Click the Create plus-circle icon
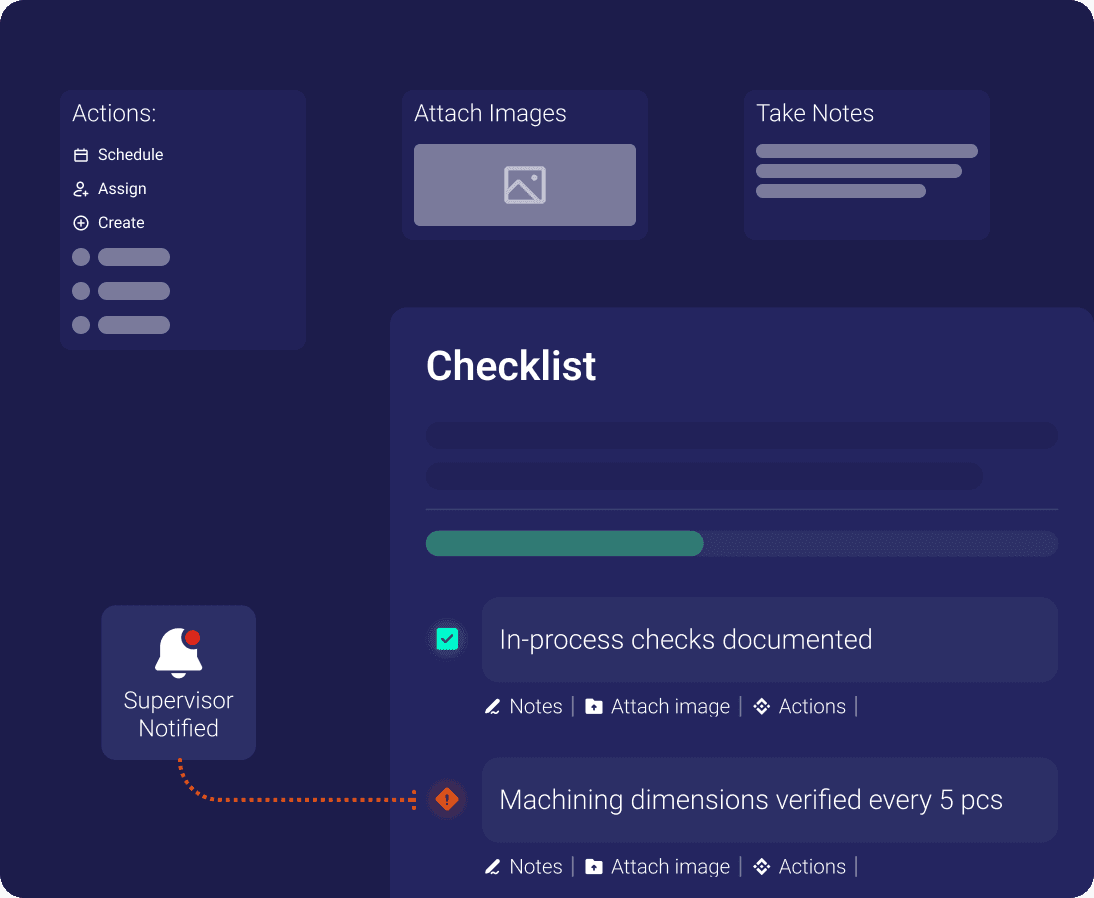 pyautogui.click(x=81, y=223)
